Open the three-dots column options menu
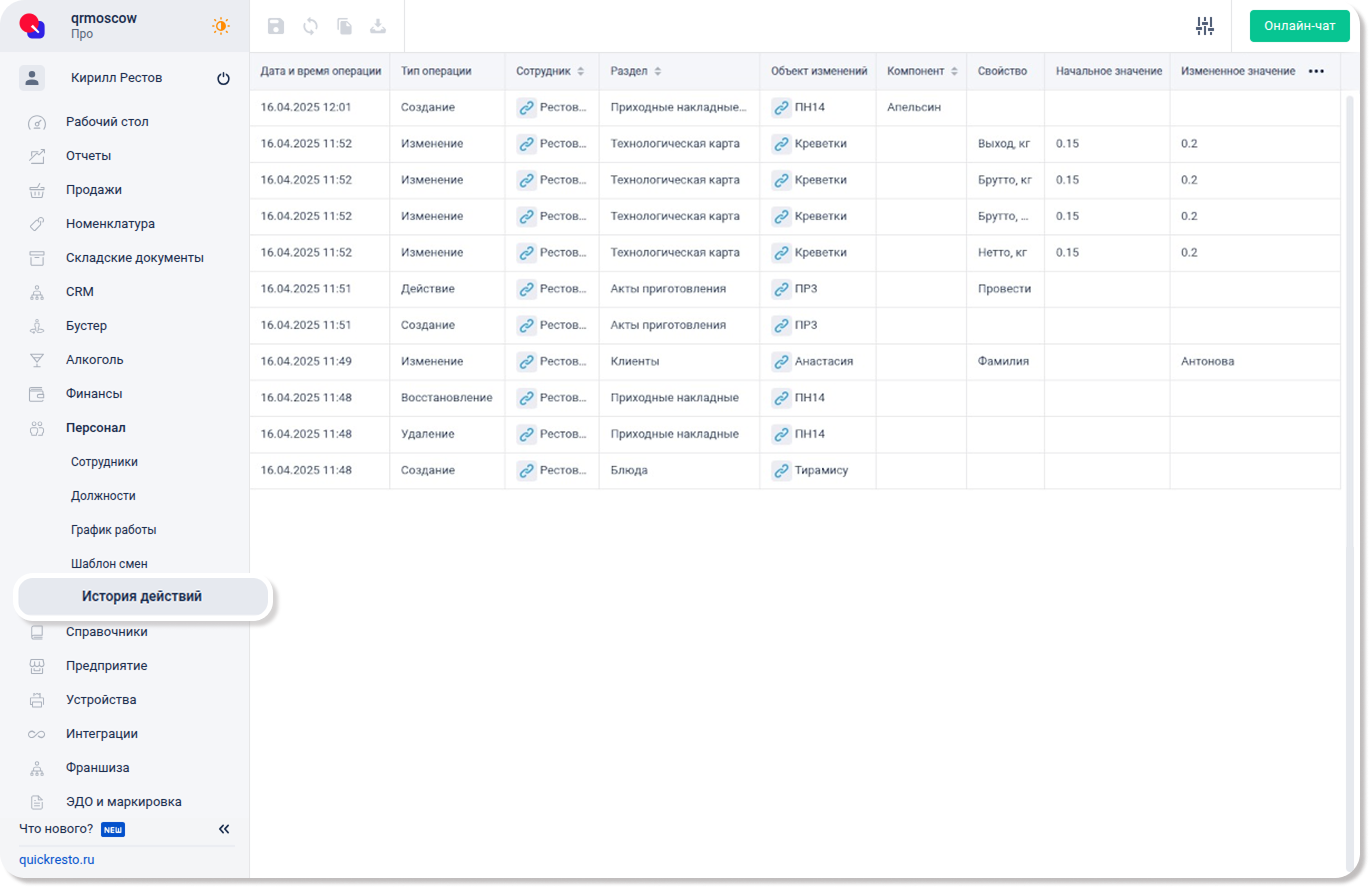This screenshot has height=887, width=1369. pos(1316,72)
